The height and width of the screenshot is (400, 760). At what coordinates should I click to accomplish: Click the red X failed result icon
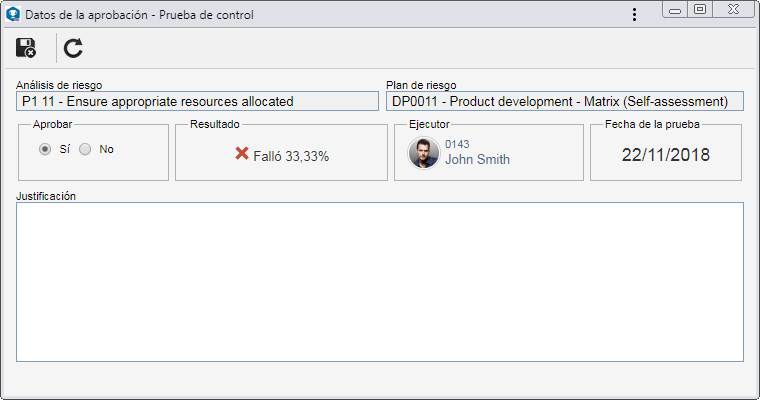click(241, 154)
